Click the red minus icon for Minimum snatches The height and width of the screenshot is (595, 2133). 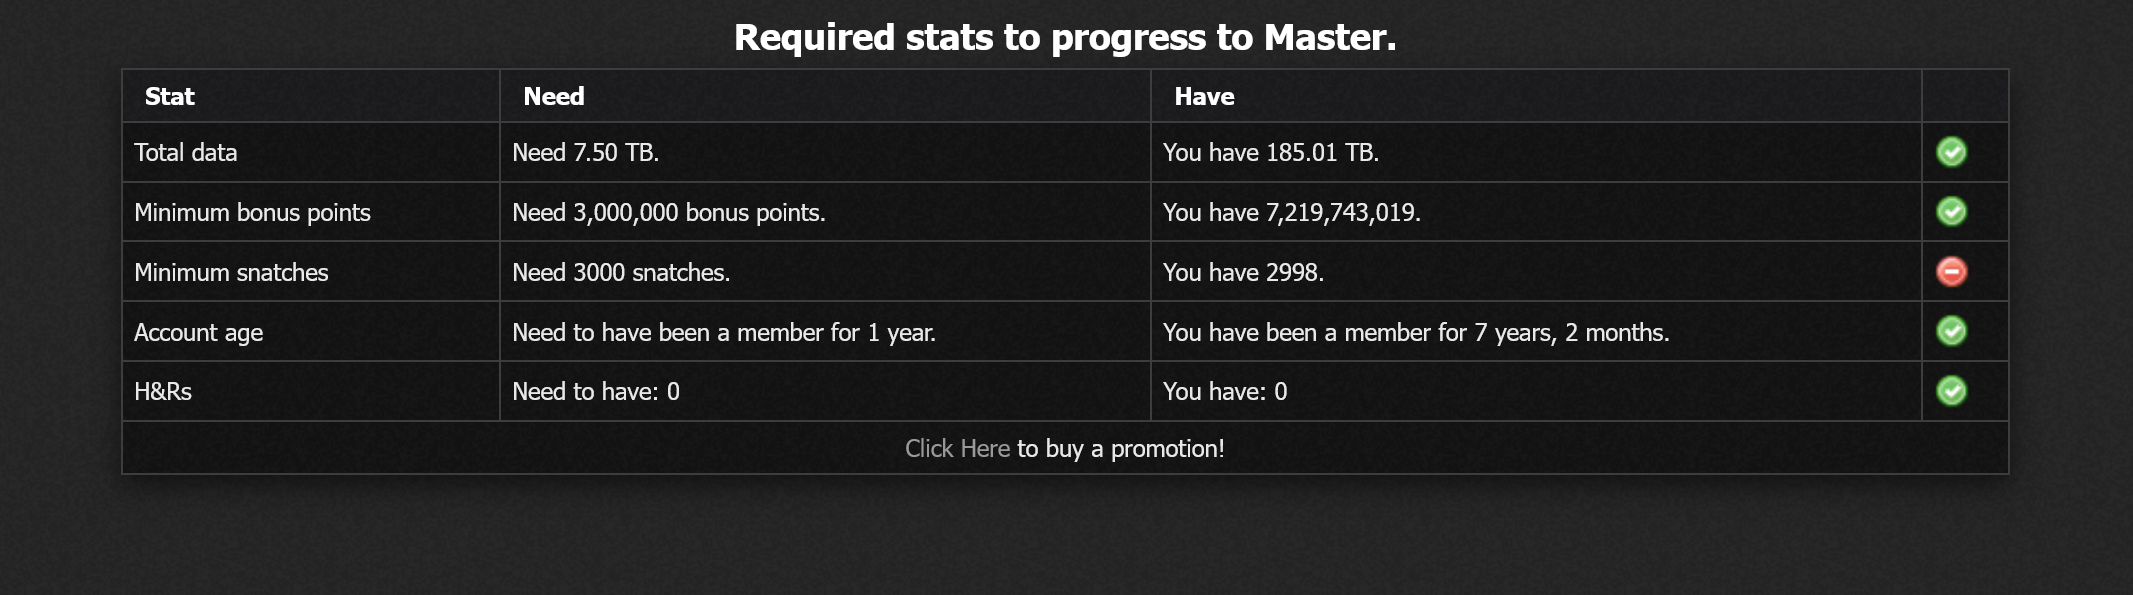pyautogui.click(x=1951, y=272)
